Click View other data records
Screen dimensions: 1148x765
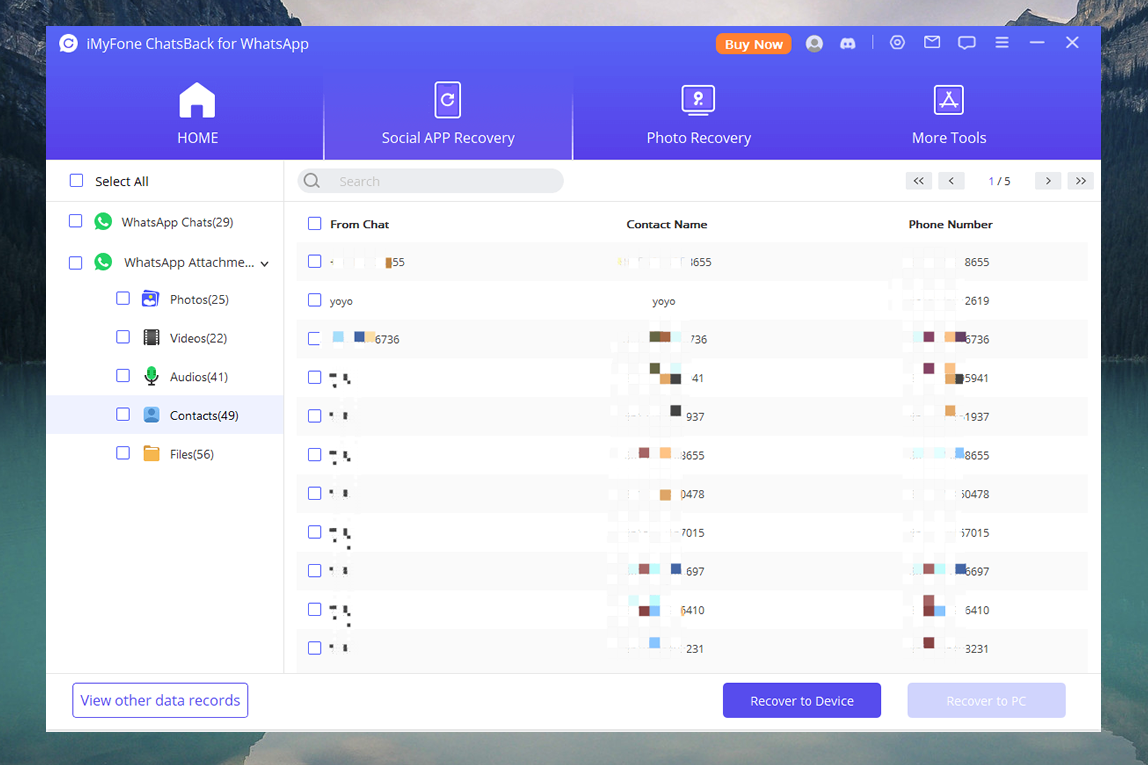160,701
